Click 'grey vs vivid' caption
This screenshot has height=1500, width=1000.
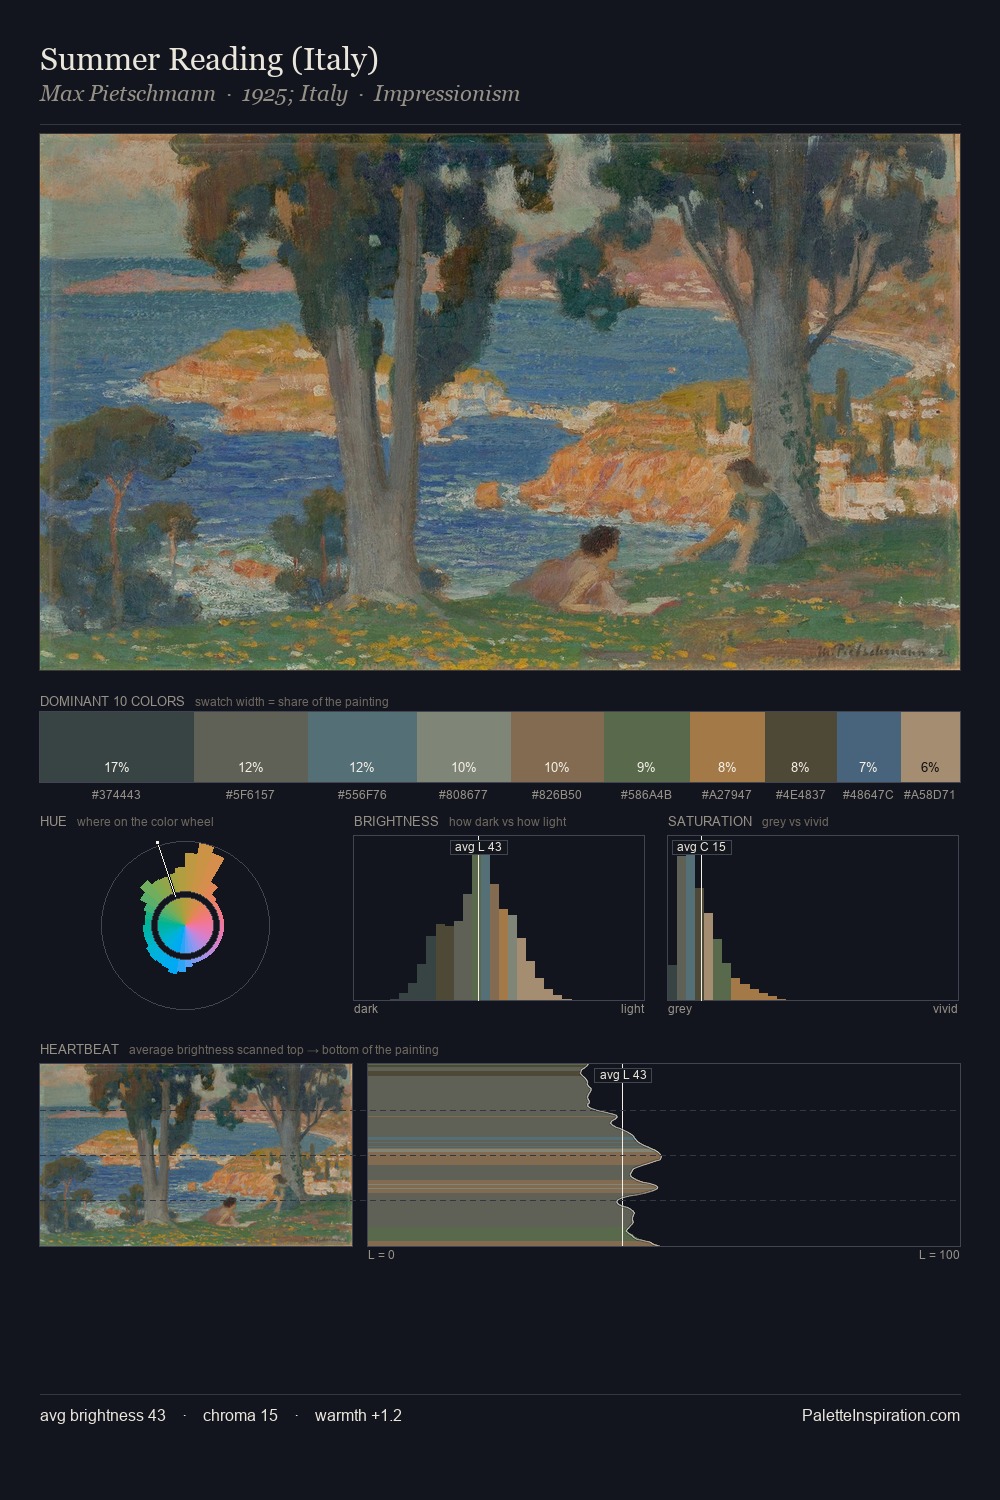795,821
